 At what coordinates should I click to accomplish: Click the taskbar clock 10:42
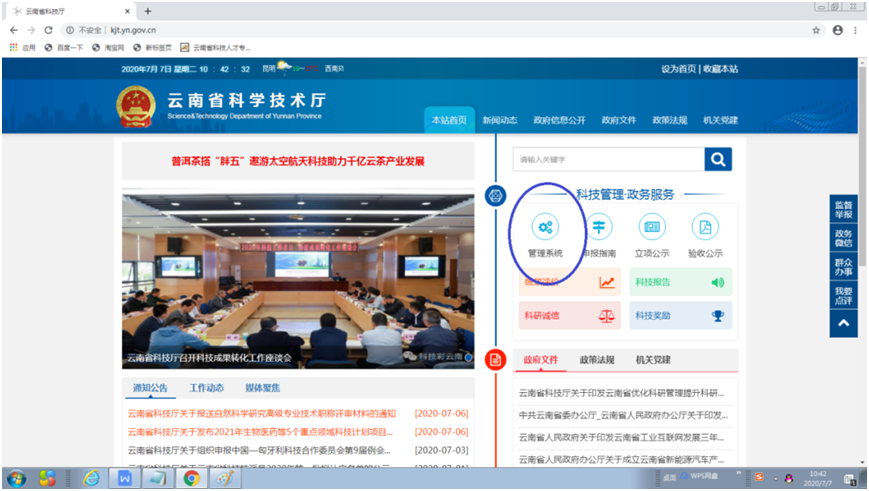[818, 478]
